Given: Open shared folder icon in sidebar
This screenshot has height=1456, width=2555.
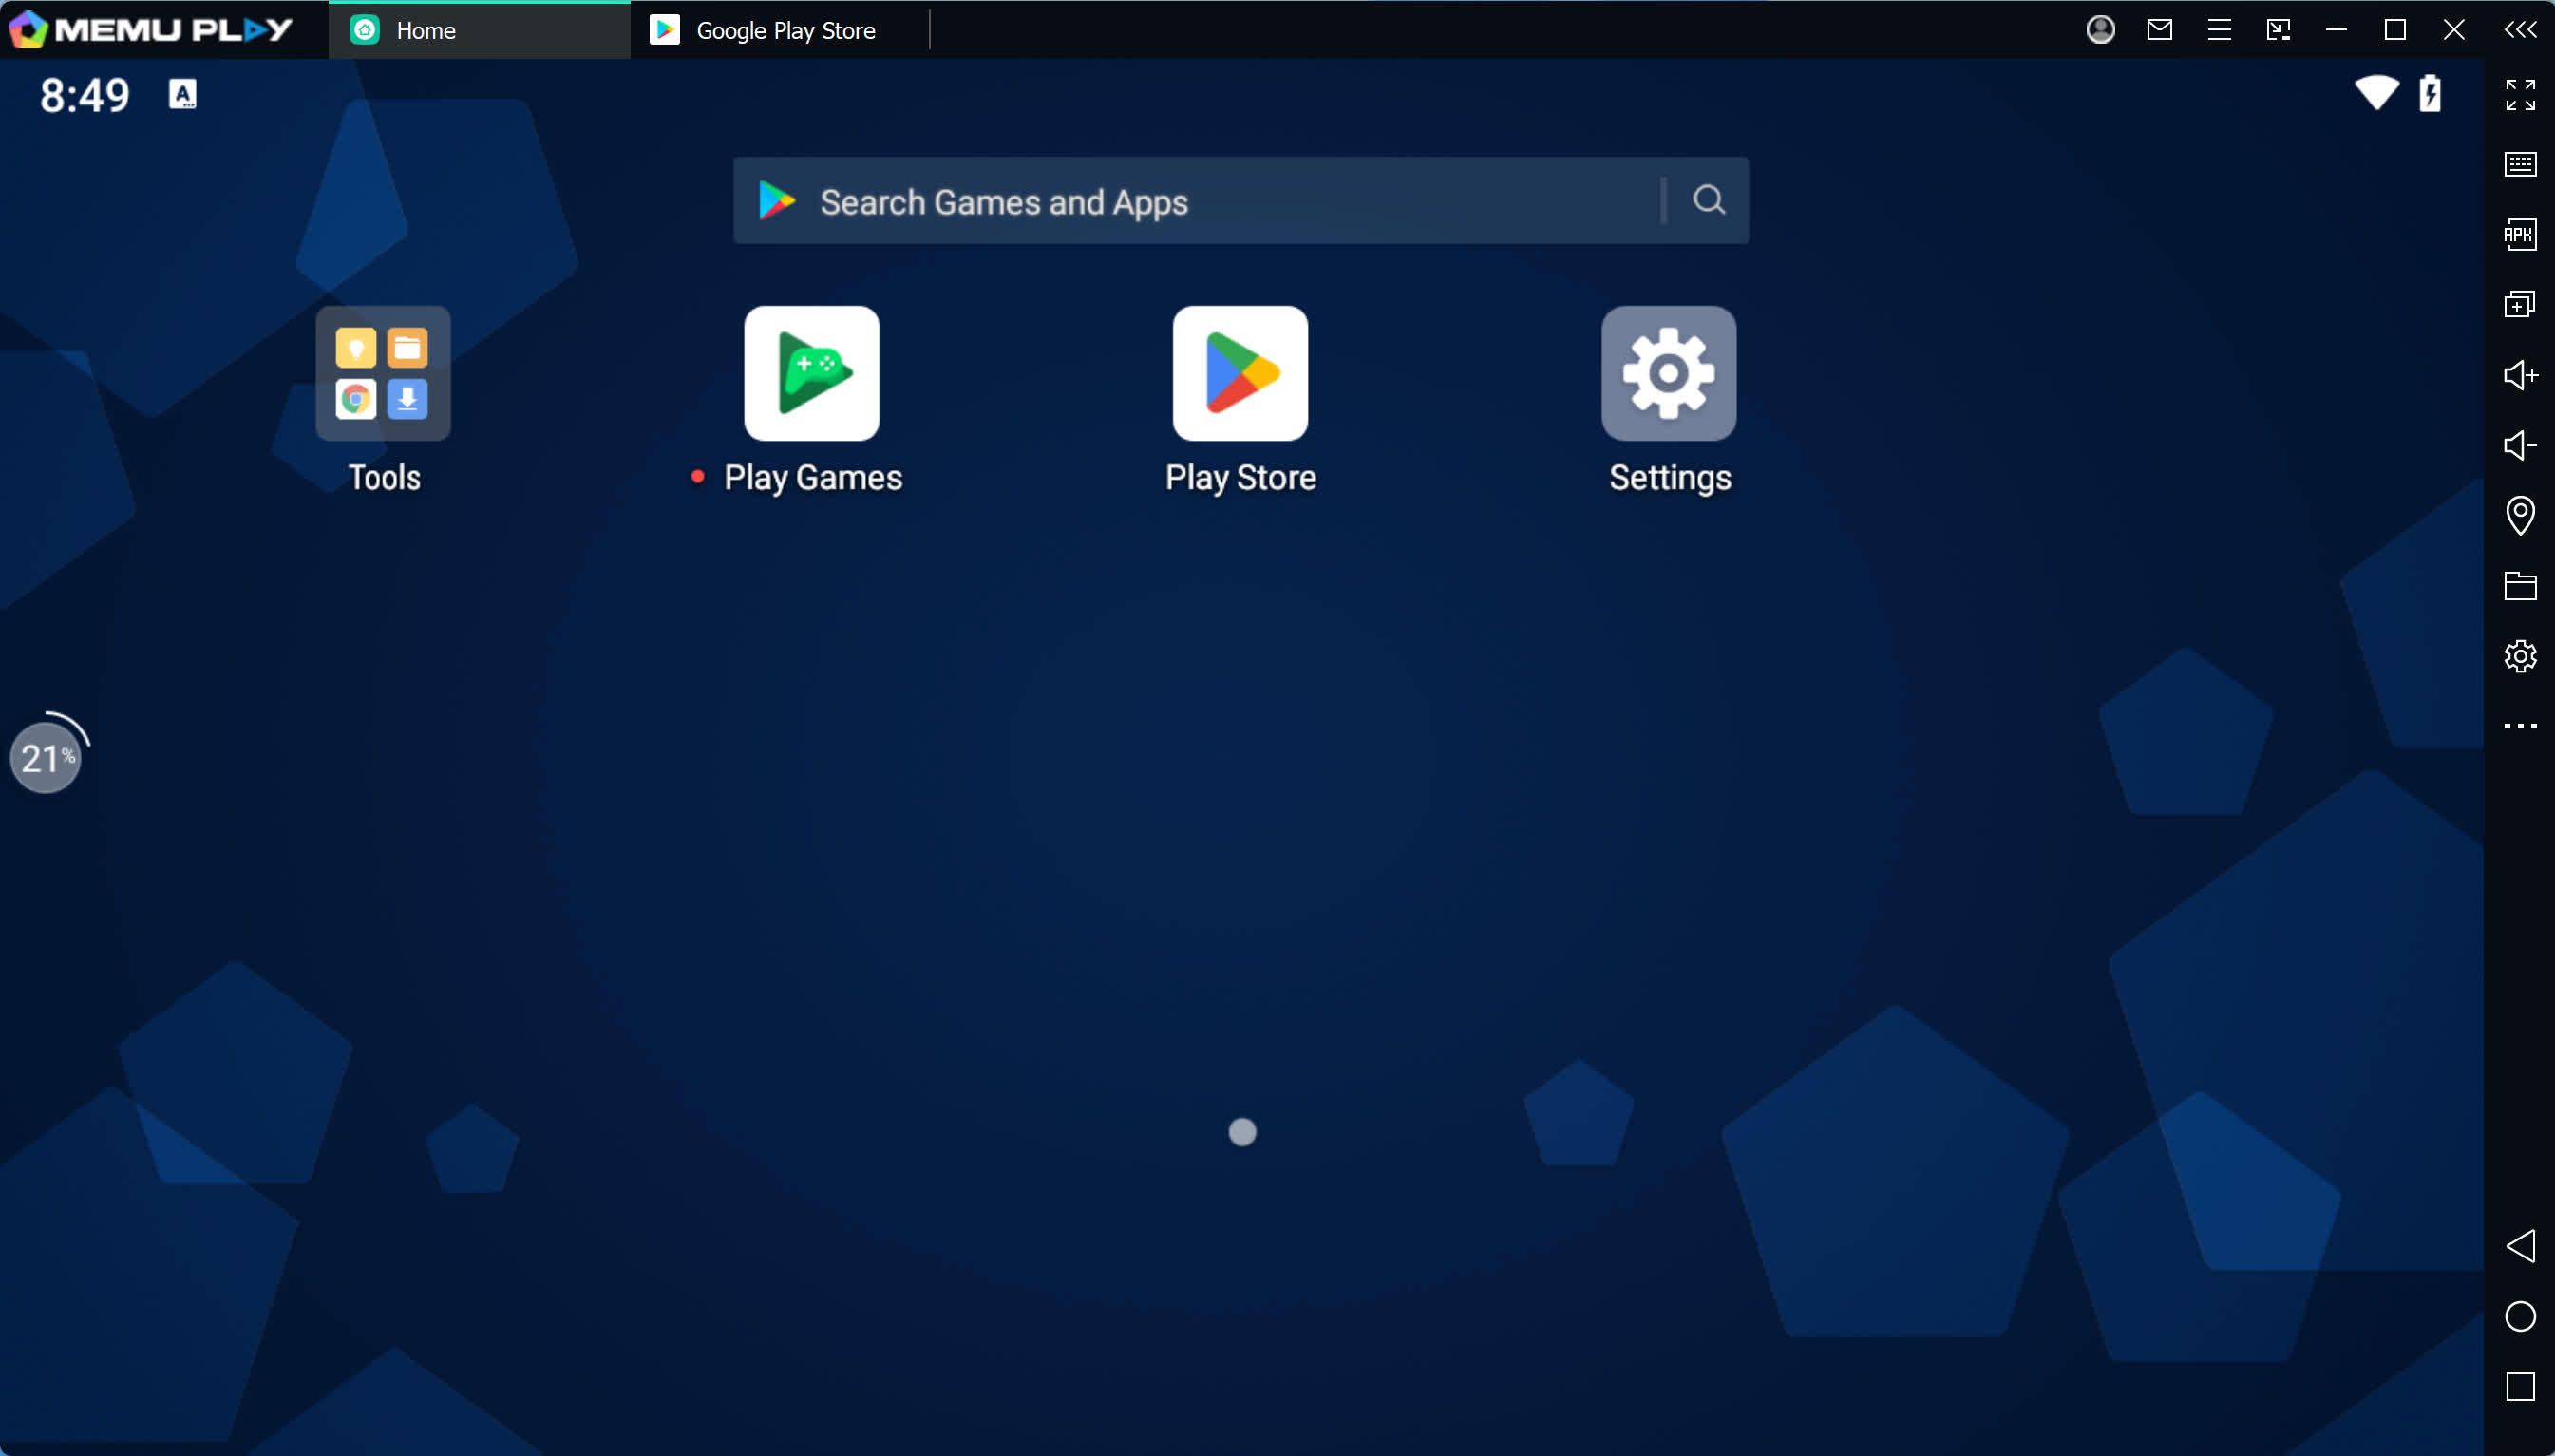Looking at the screenshot, I should coord(2519,586).
